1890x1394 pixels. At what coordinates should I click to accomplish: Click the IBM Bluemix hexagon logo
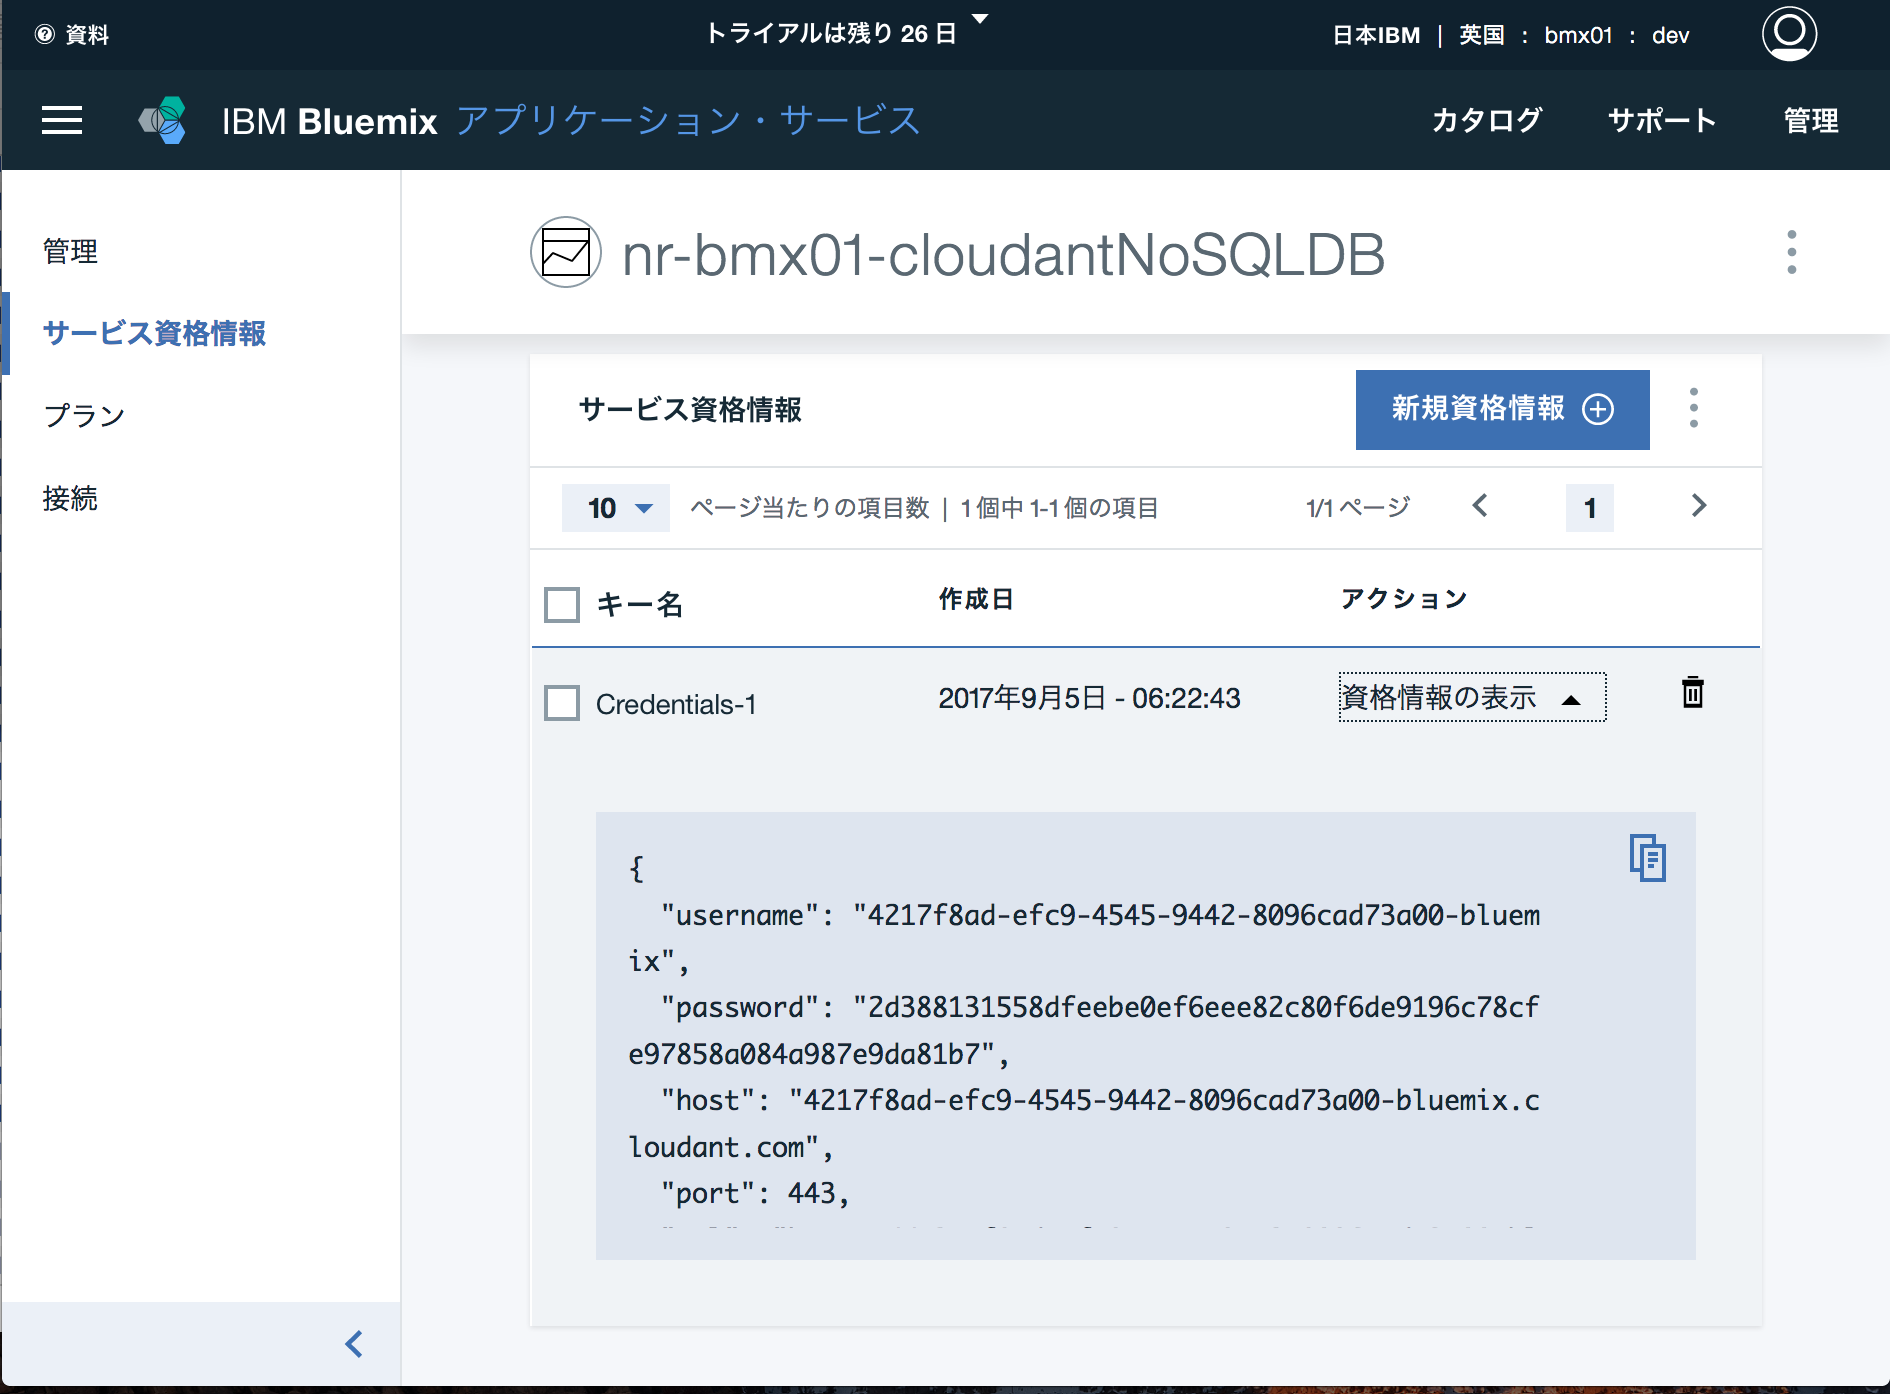click(x=163, y=120)
